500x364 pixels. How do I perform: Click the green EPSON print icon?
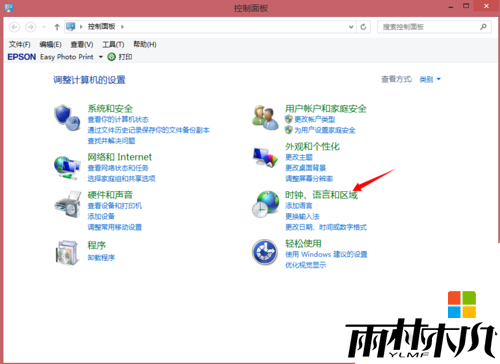pyautogui.click(x=112, y=57)
